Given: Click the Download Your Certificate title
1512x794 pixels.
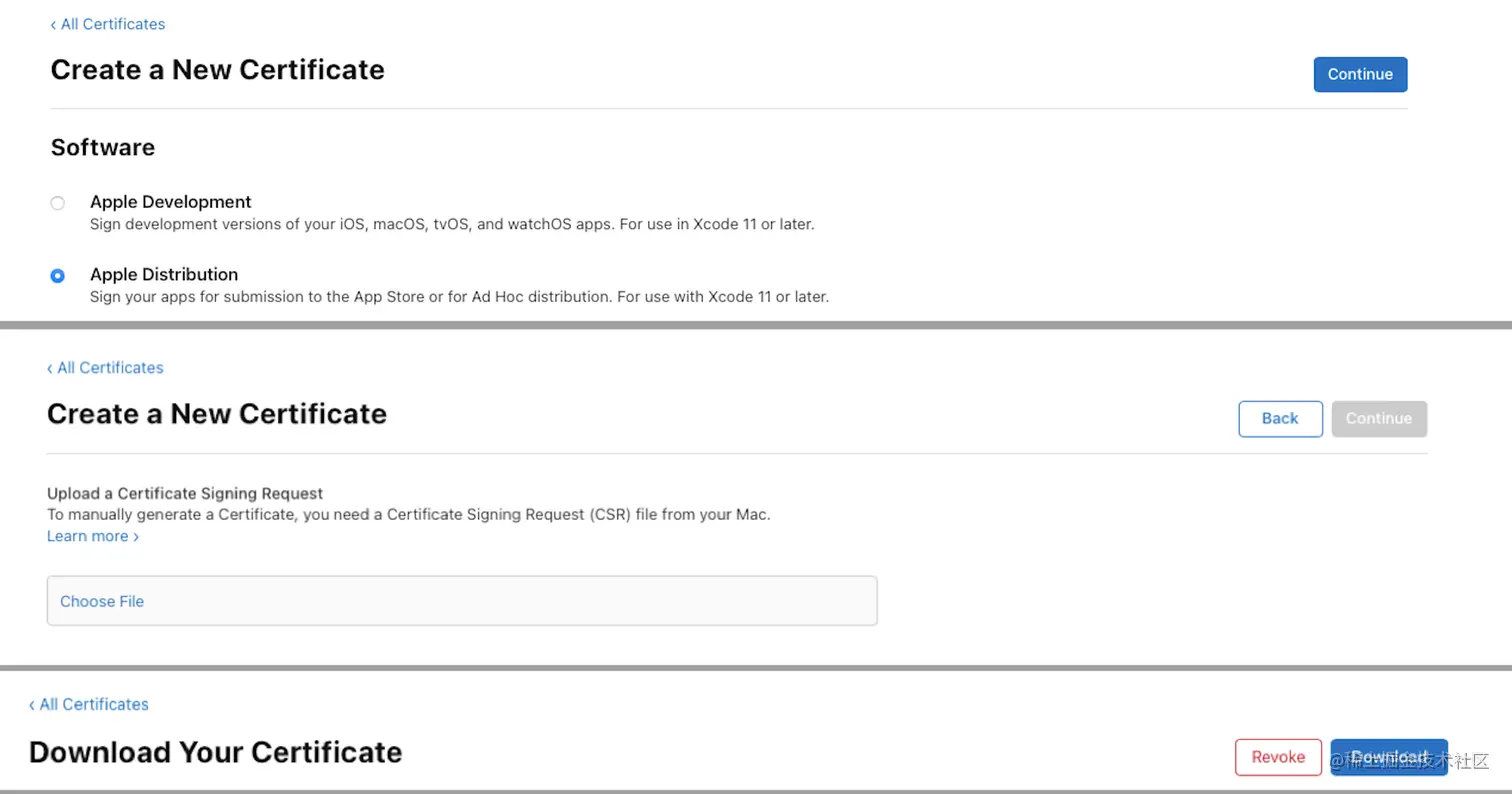Looking at the screenshot, I should (216, 752).
